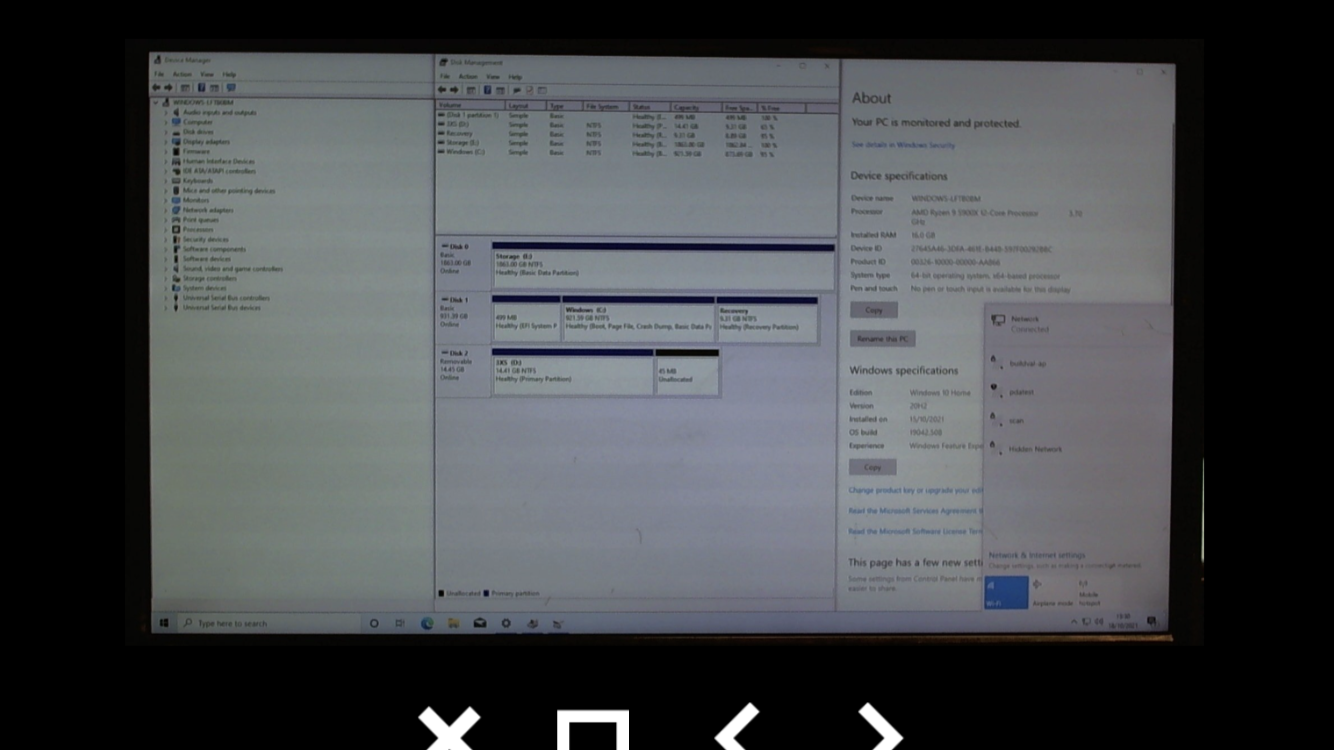Viewport: 1334px width, 750px height.
Task: Toggle the Airplane mode tile
Action: click(x=1052, y=592)
